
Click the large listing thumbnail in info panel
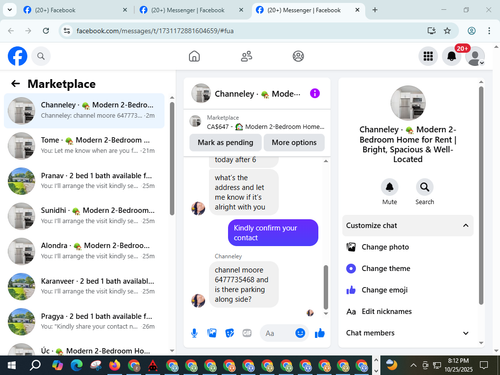(408, 103)
